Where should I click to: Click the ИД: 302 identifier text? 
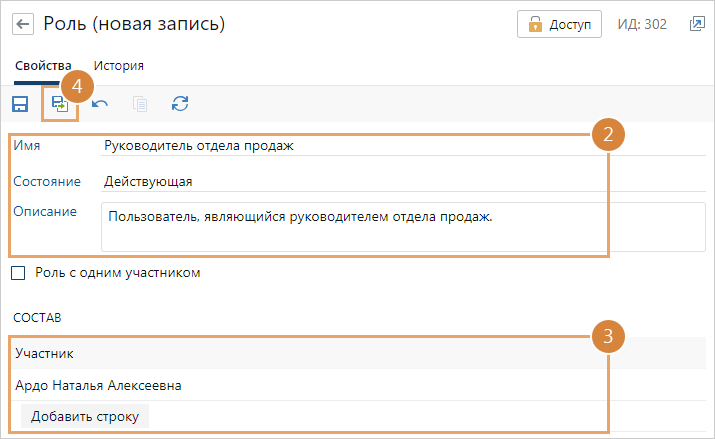pyautogui.click(x=641, y=24)
